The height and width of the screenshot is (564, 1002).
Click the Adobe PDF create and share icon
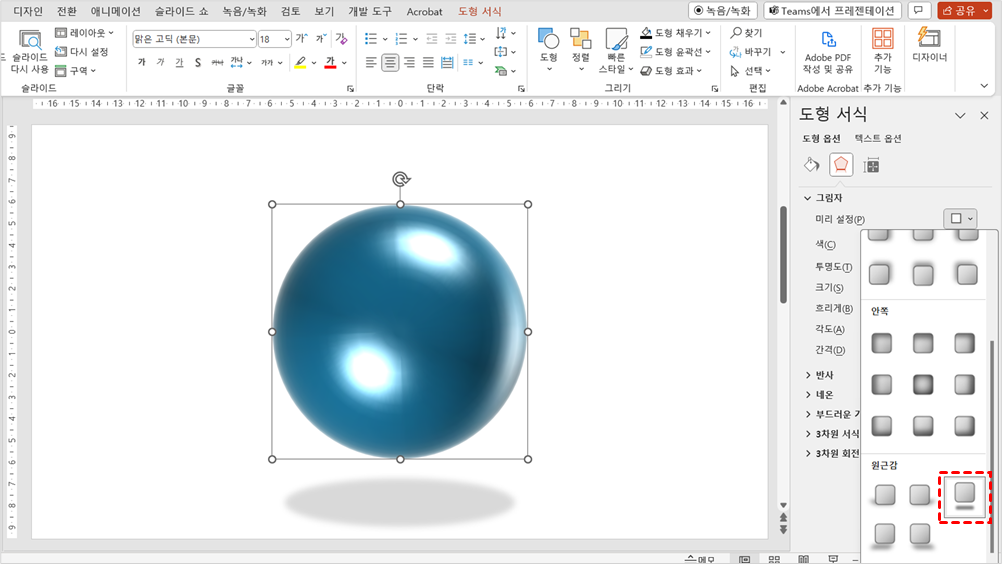pos(827,40)
